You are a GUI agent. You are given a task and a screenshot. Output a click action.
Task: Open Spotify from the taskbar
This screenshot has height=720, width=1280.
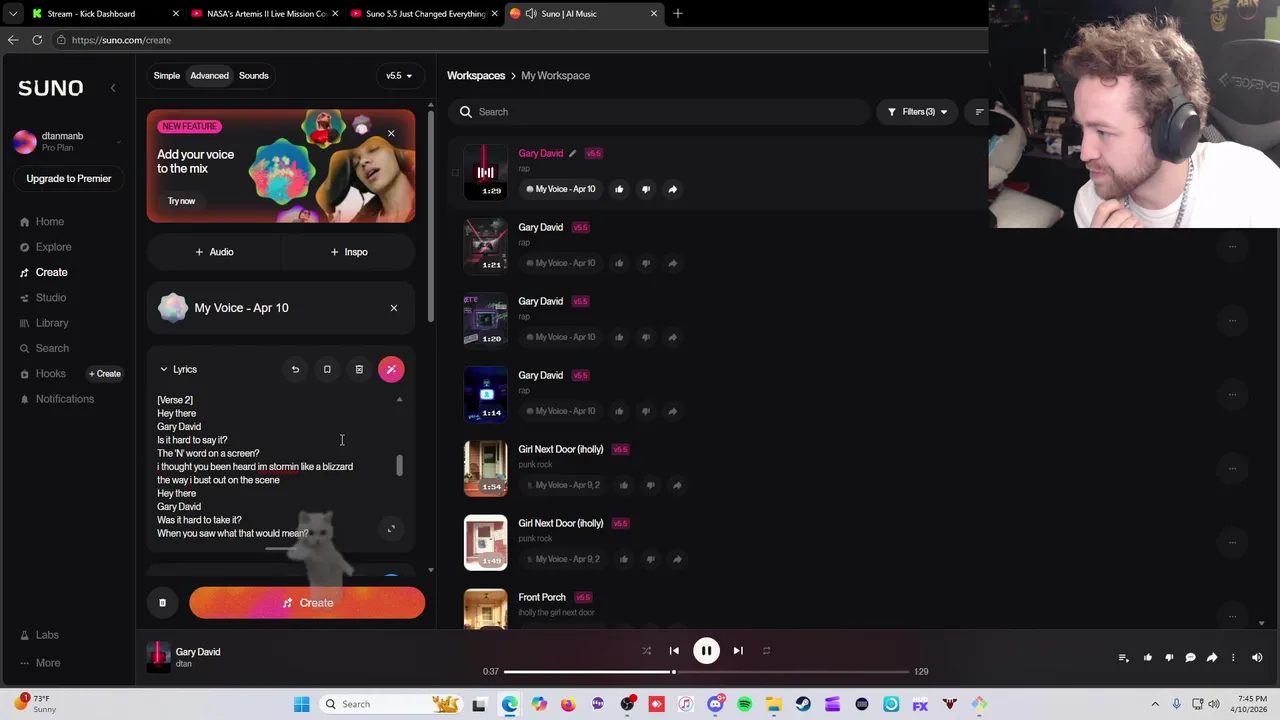(744, 704)
